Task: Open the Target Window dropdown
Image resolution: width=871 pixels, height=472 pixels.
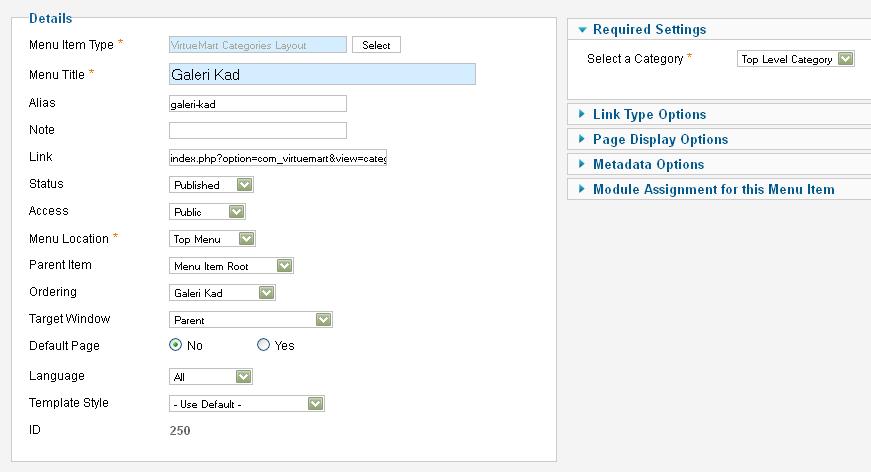Action: 251,320
